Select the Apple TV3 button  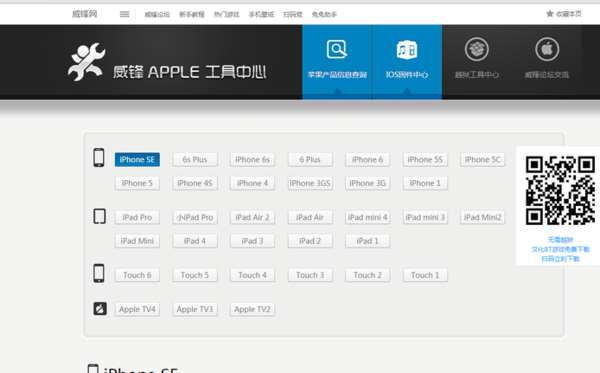195,309
